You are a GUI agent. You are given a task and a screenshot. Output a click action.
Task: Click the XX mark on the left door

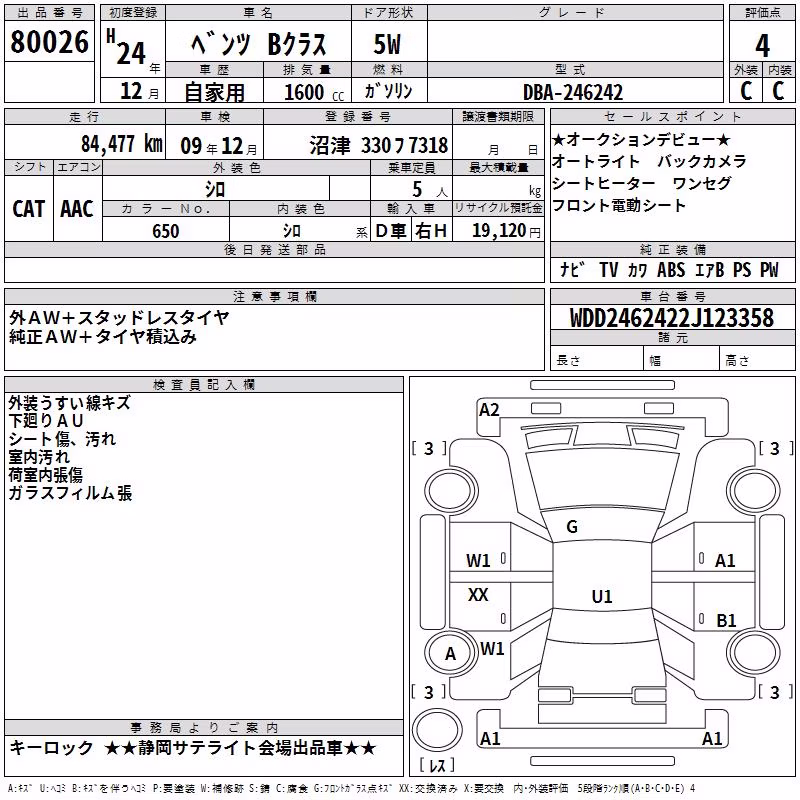tap(478, 594)
